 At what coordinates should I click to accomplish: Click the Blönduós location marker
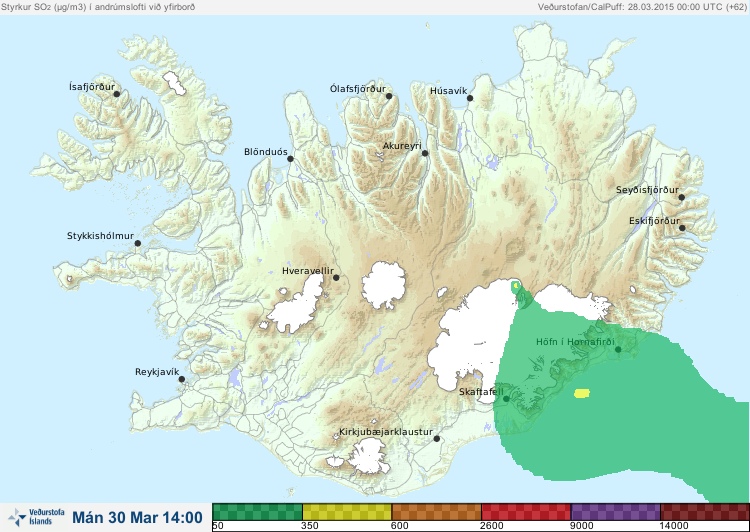[x=290, y=159]
